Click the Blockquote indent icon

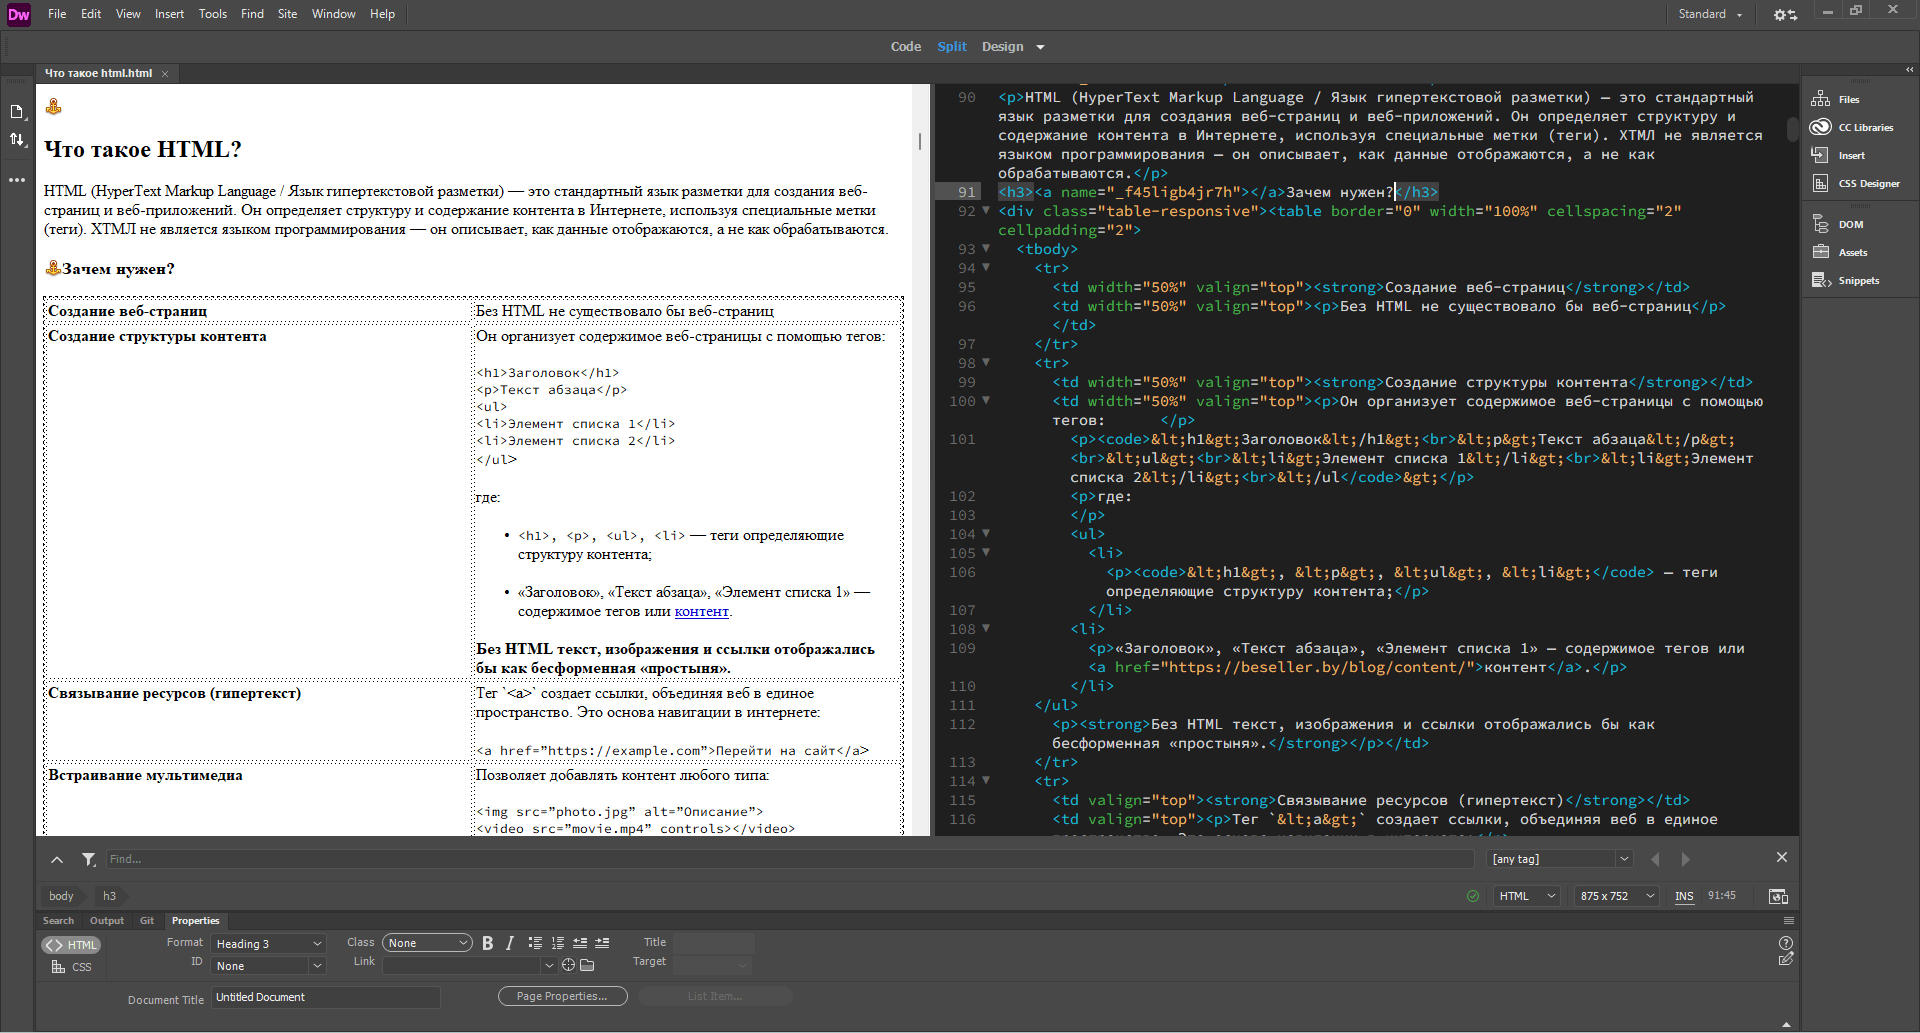602,943
